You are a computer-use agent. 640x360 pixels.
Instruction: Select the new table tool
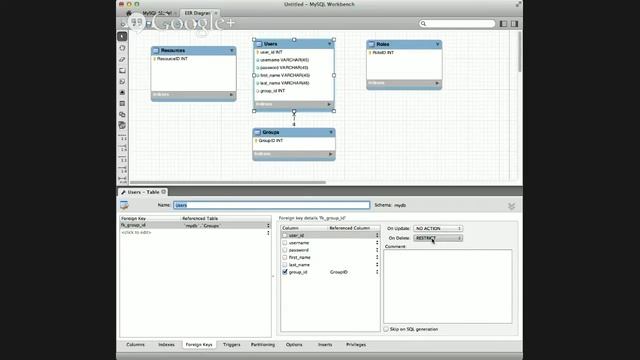click(x=122, y=104)
